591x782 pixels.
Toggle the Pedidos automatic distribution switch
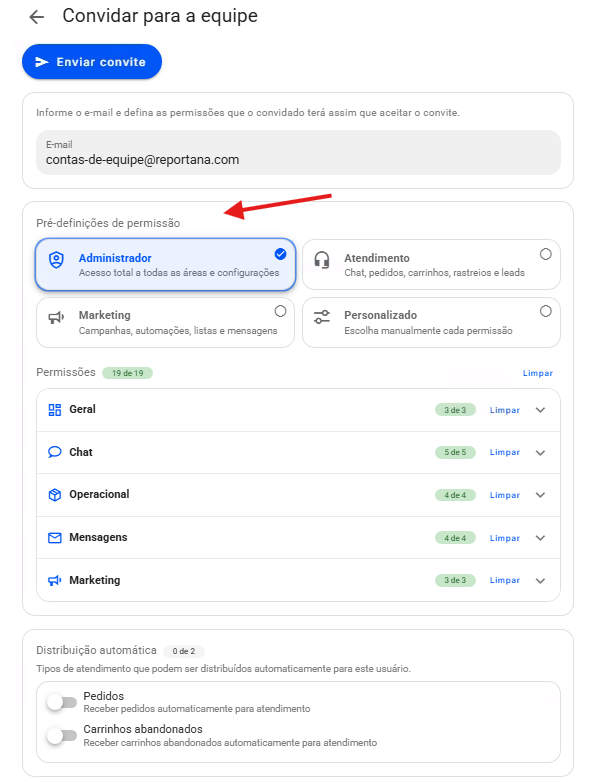62,702
